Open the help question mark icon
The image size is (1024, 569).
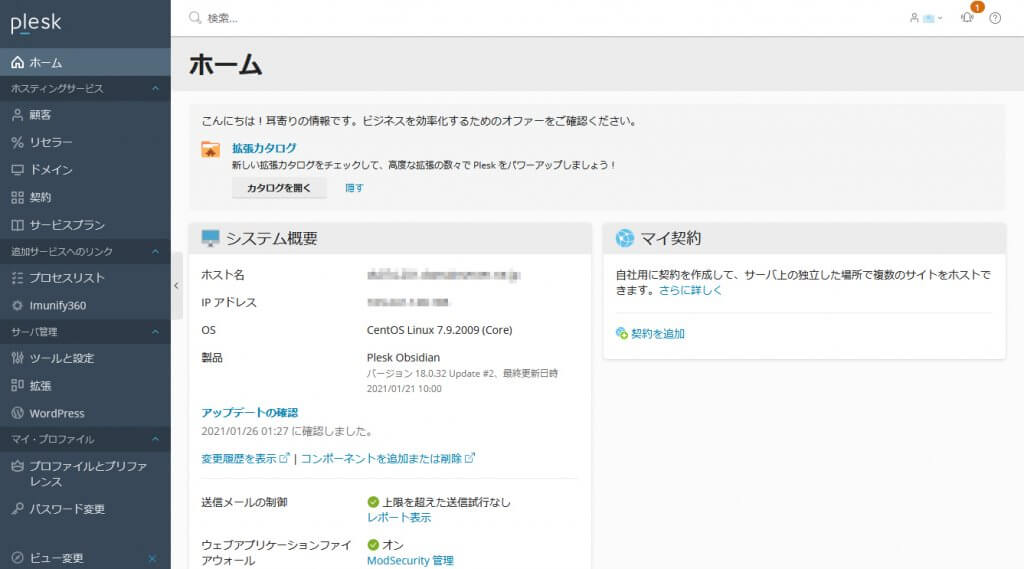pos(995,18)
